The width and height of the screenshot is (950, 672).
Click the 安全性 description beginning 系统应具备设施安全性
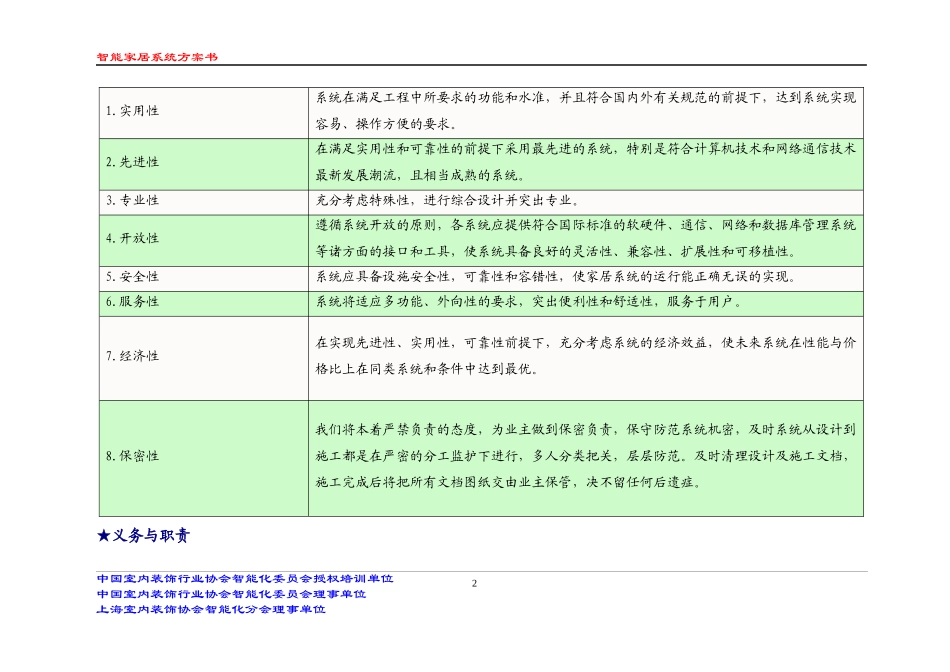pyautogui.click(x=556, y=277)
